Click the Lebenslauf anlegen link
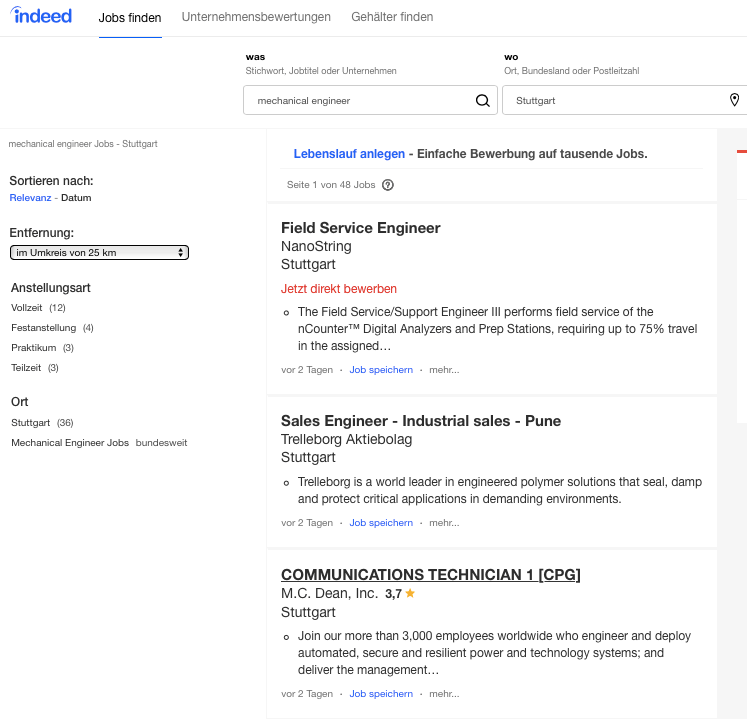This screenshot has height=719, width=747. tap(349, 154)
